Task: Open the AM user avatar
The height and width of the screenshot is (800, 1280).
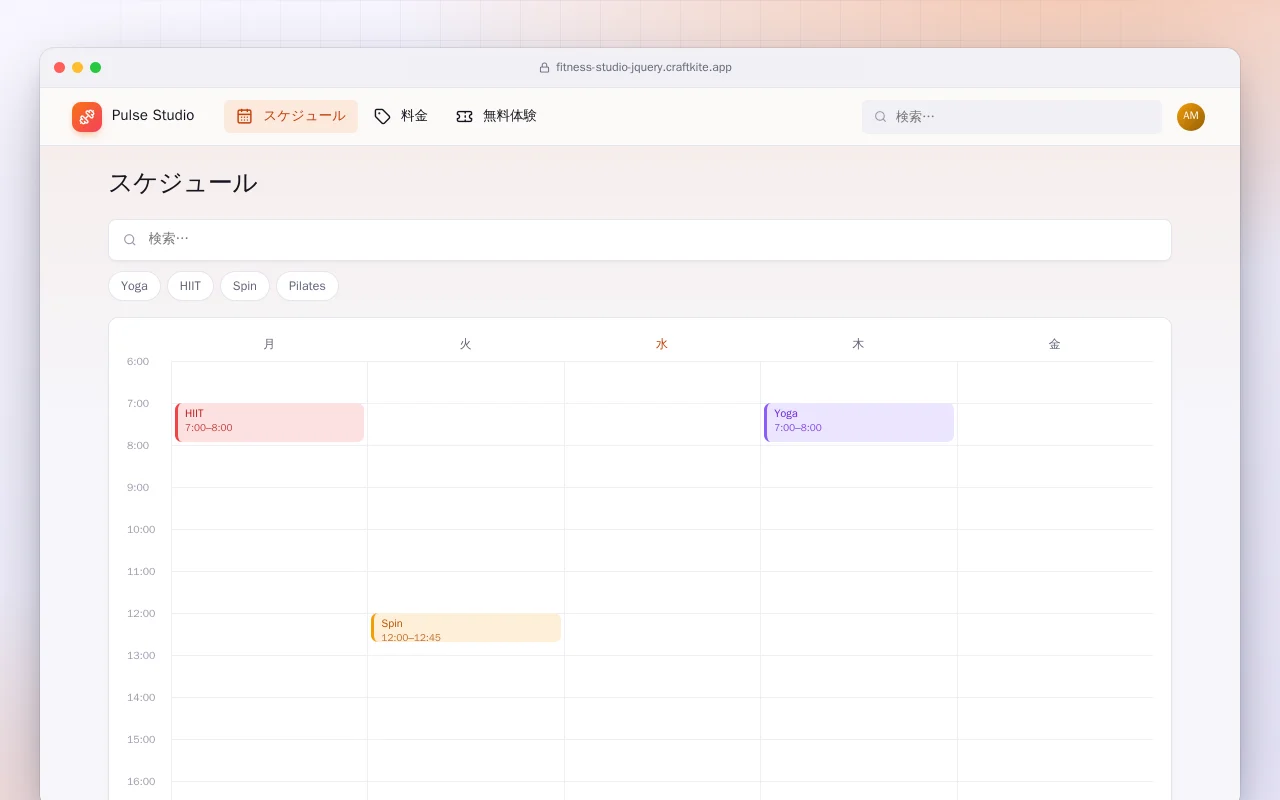Action: tap(1191, 117)
